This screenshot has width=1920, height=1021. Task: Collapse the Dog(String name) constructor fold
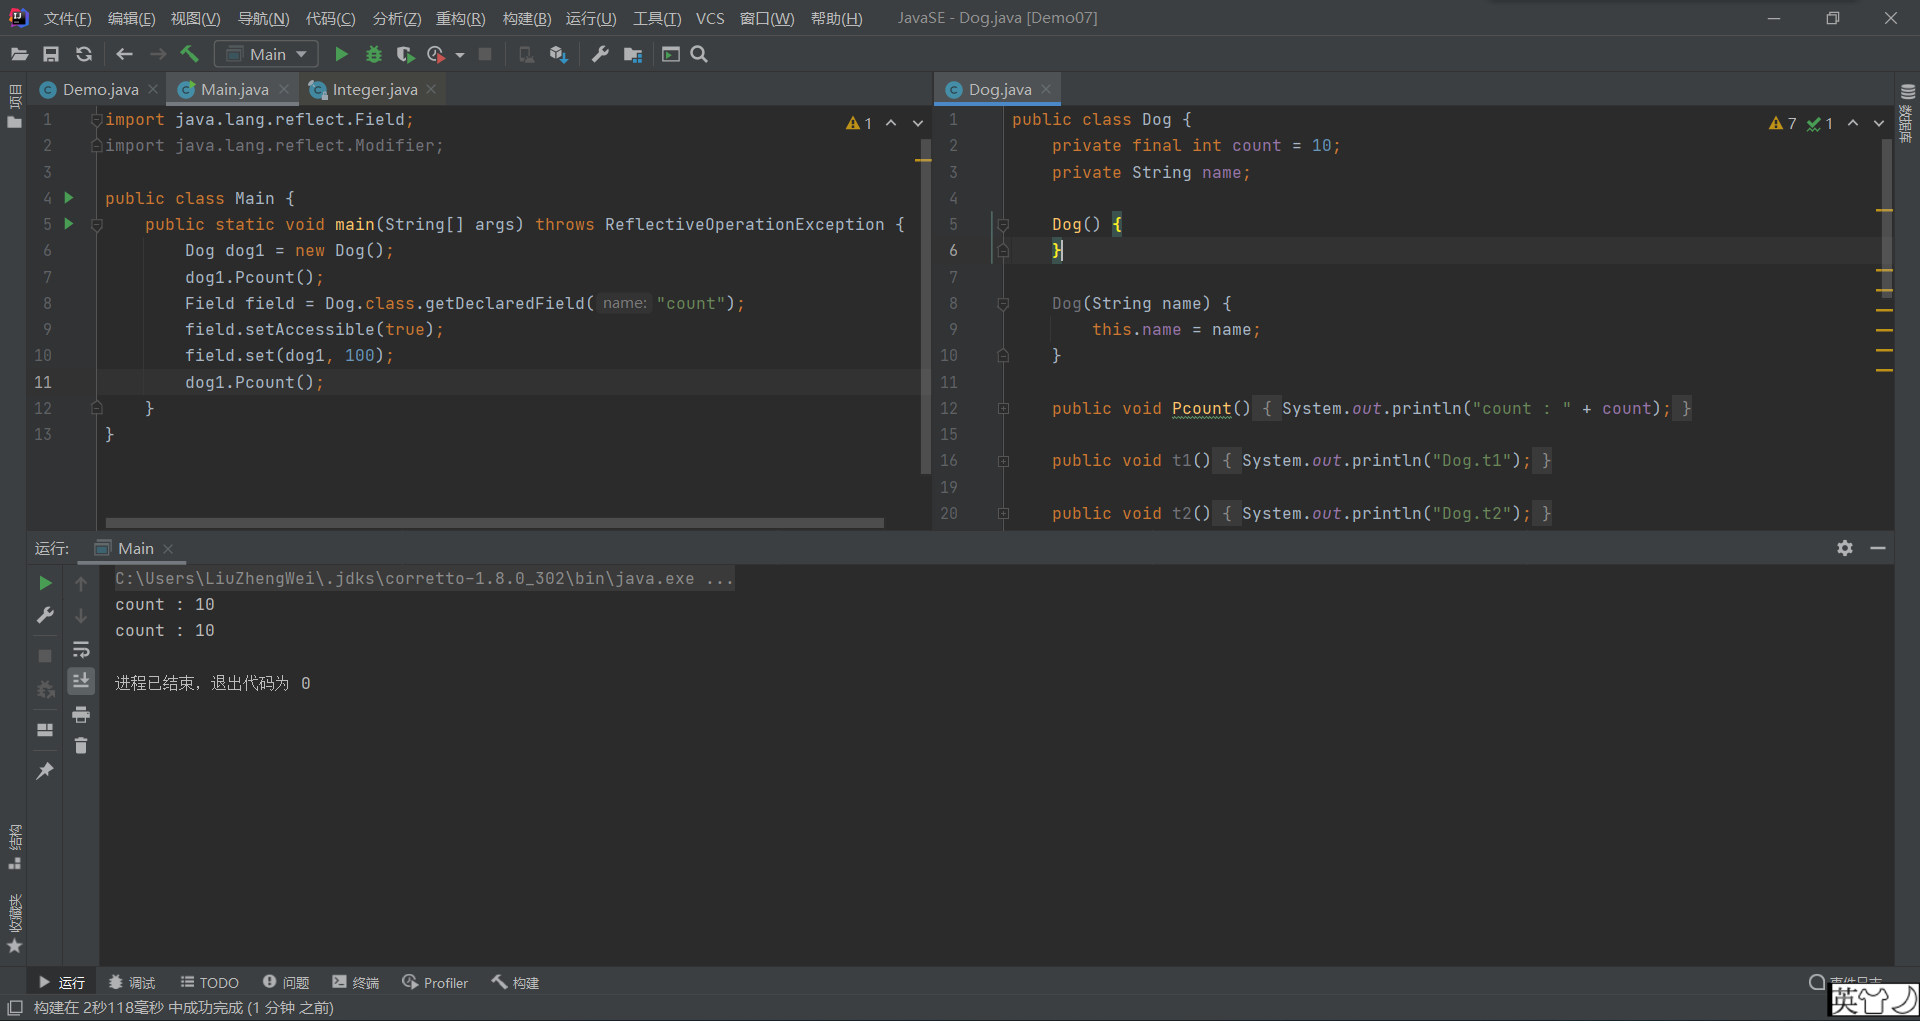[1003, 303]
